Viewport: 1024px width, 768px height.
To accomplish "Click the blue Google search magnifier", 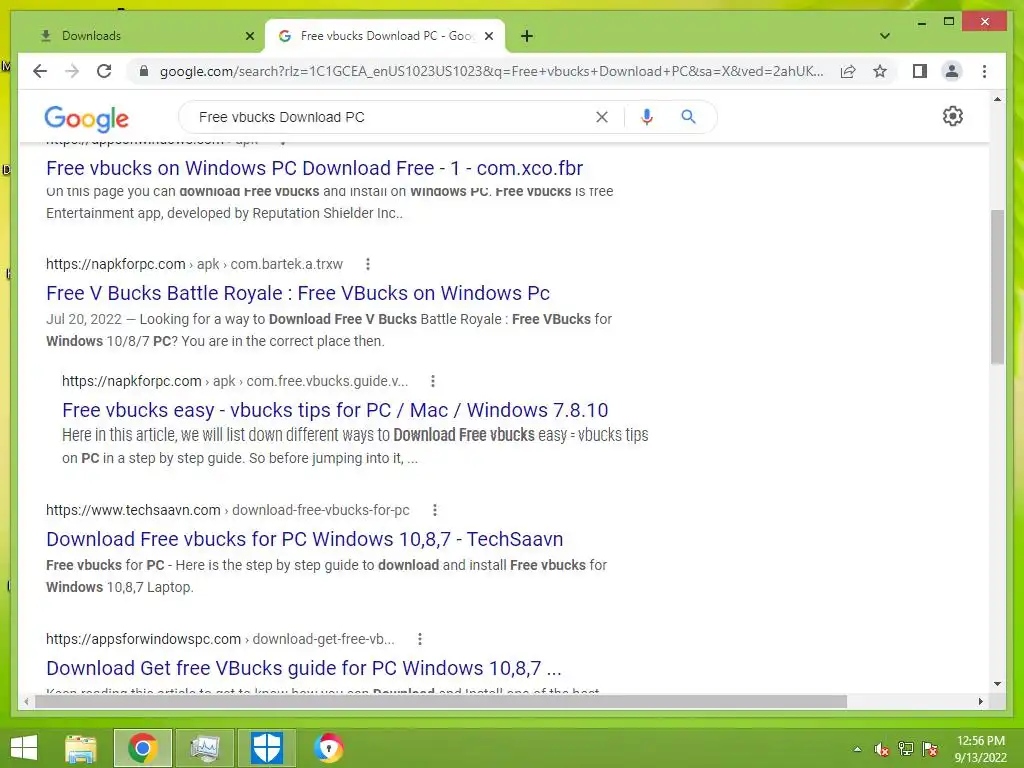I will click(x=688, y=117).
